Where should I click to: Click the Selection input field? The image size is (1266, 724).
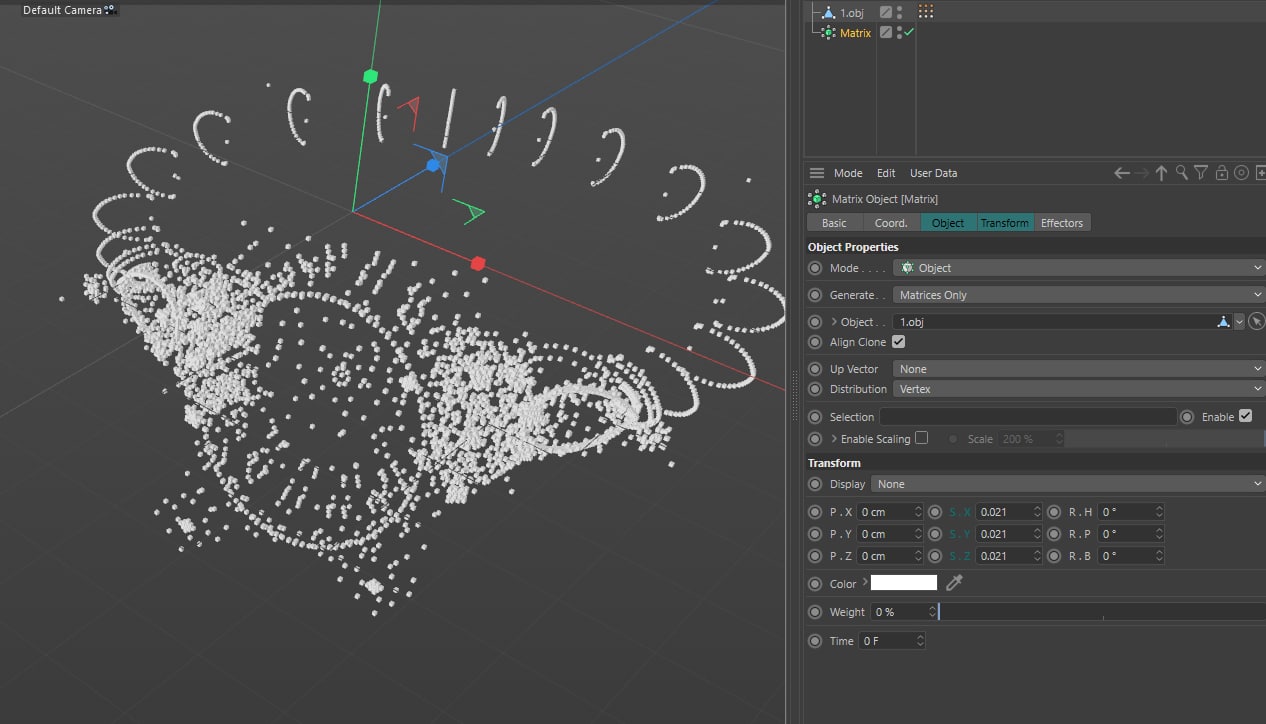coord(1028,416)
